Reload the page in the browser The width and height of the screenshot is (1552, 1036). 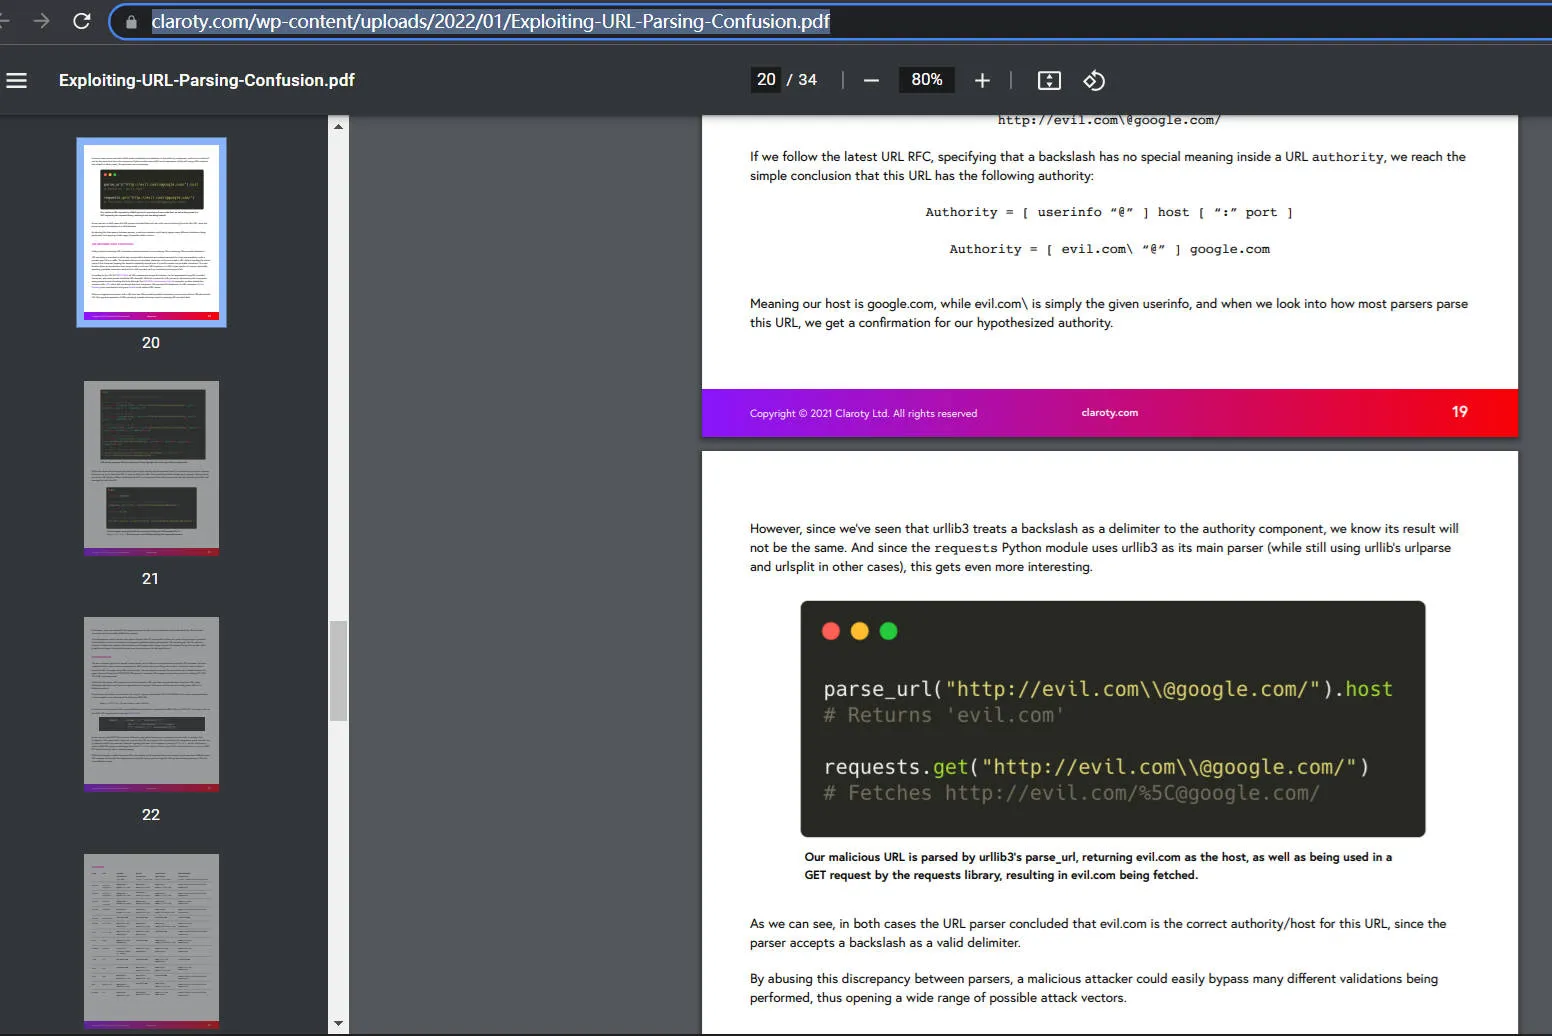coord(82,21)
